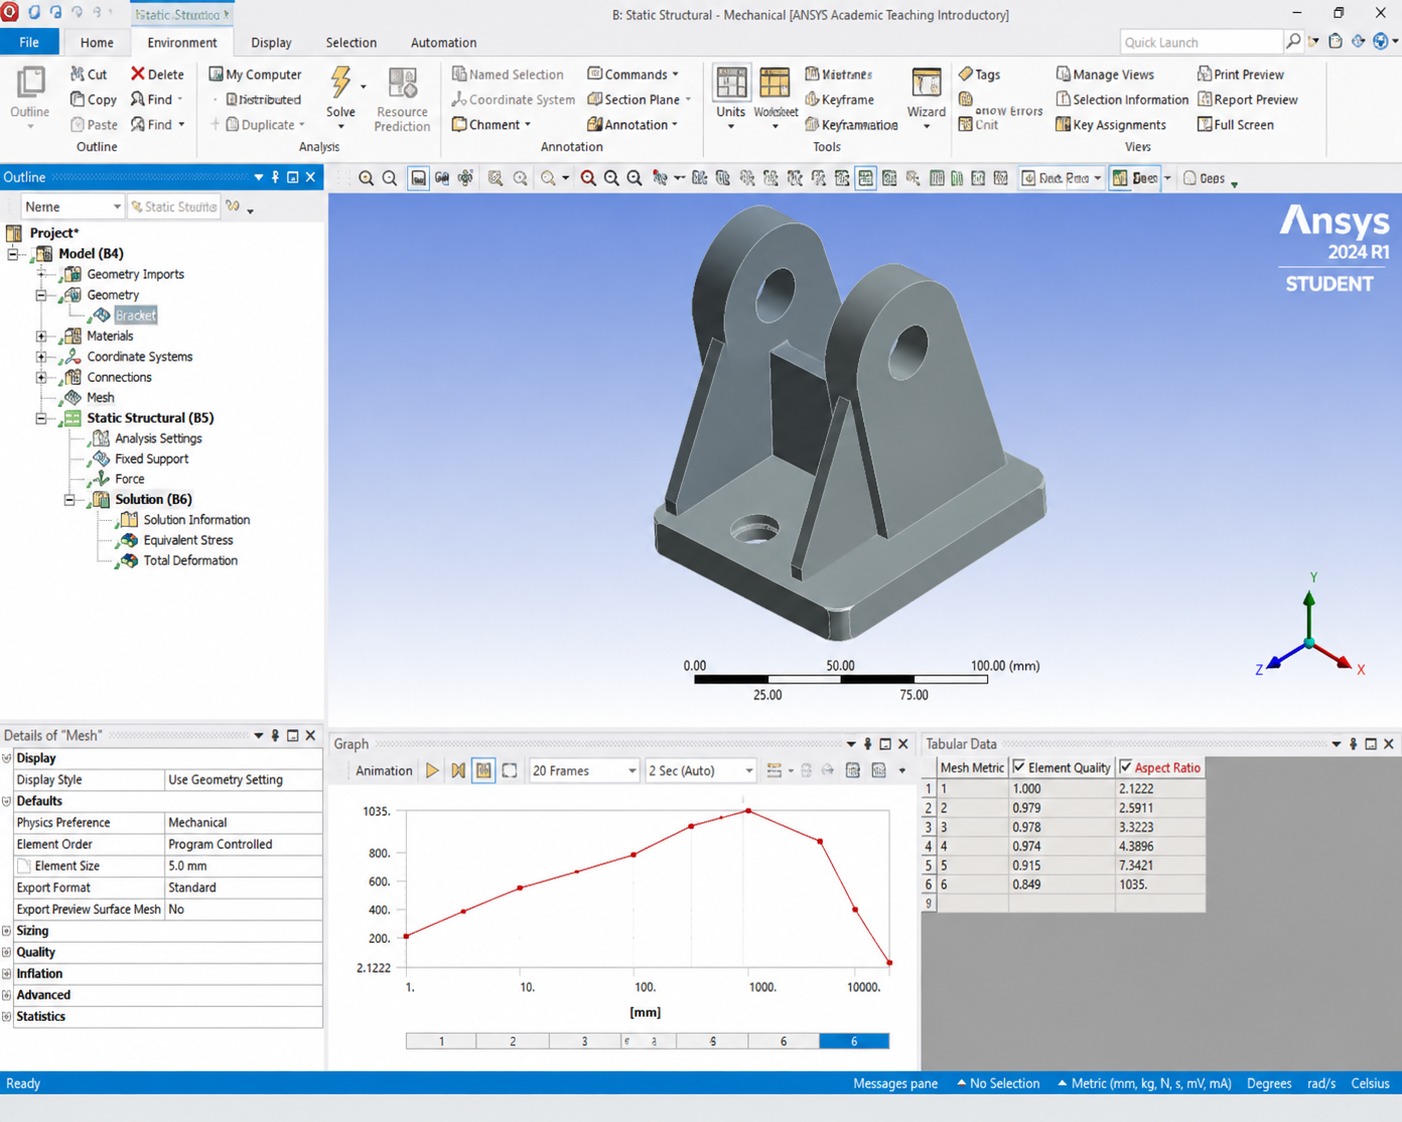Screen dimensions: 1402x1122
Task: Collapse the Solution (B6) node
Action: click(69, 499)
